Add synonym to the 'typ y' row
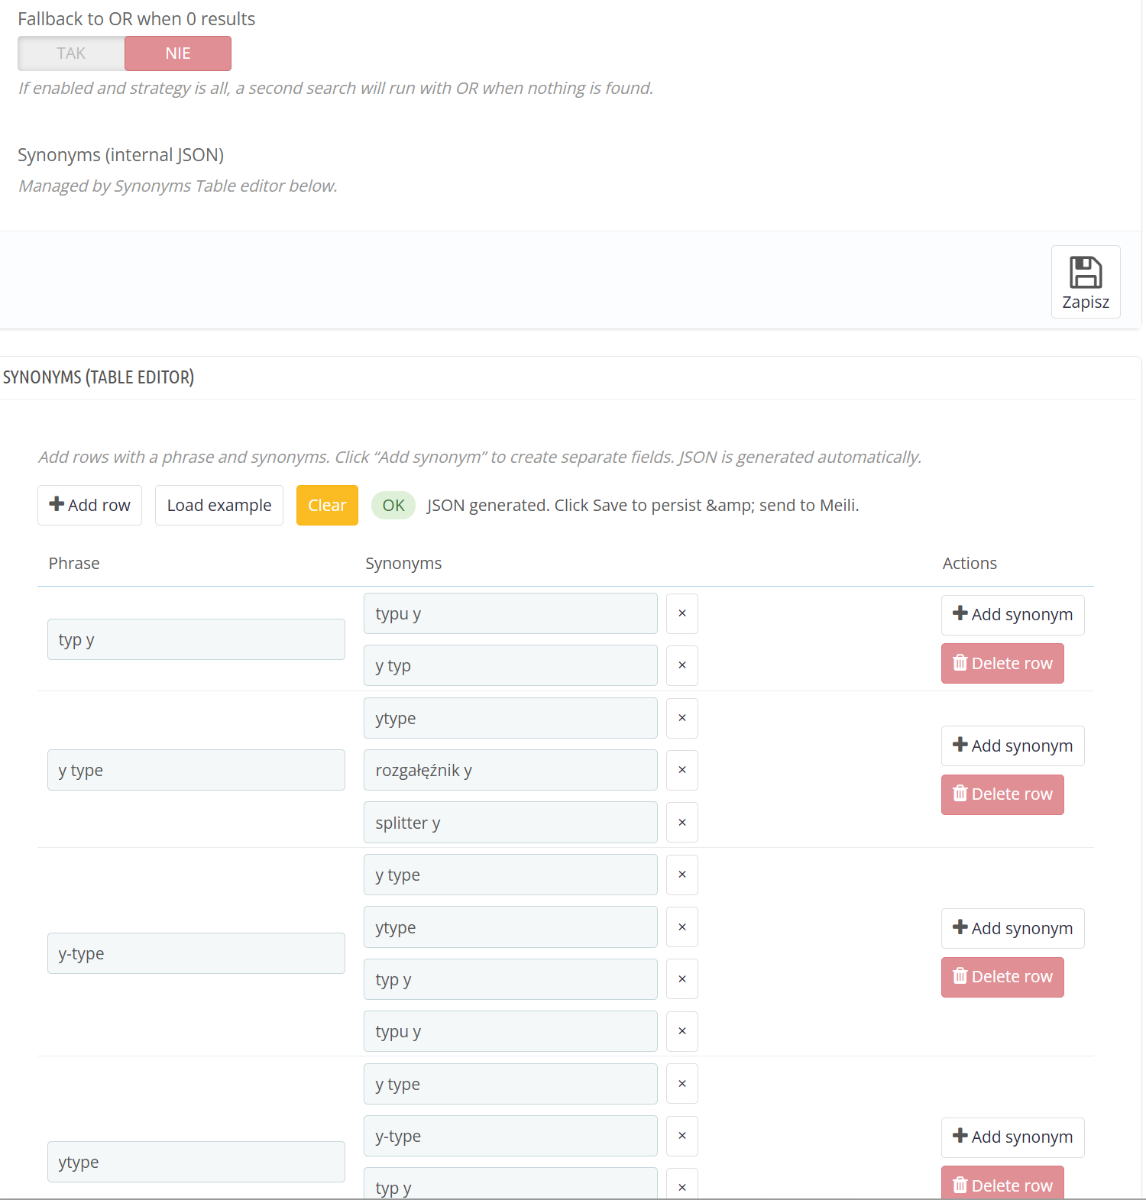Screen dimensions: 1146x1200 point(1012,615)
